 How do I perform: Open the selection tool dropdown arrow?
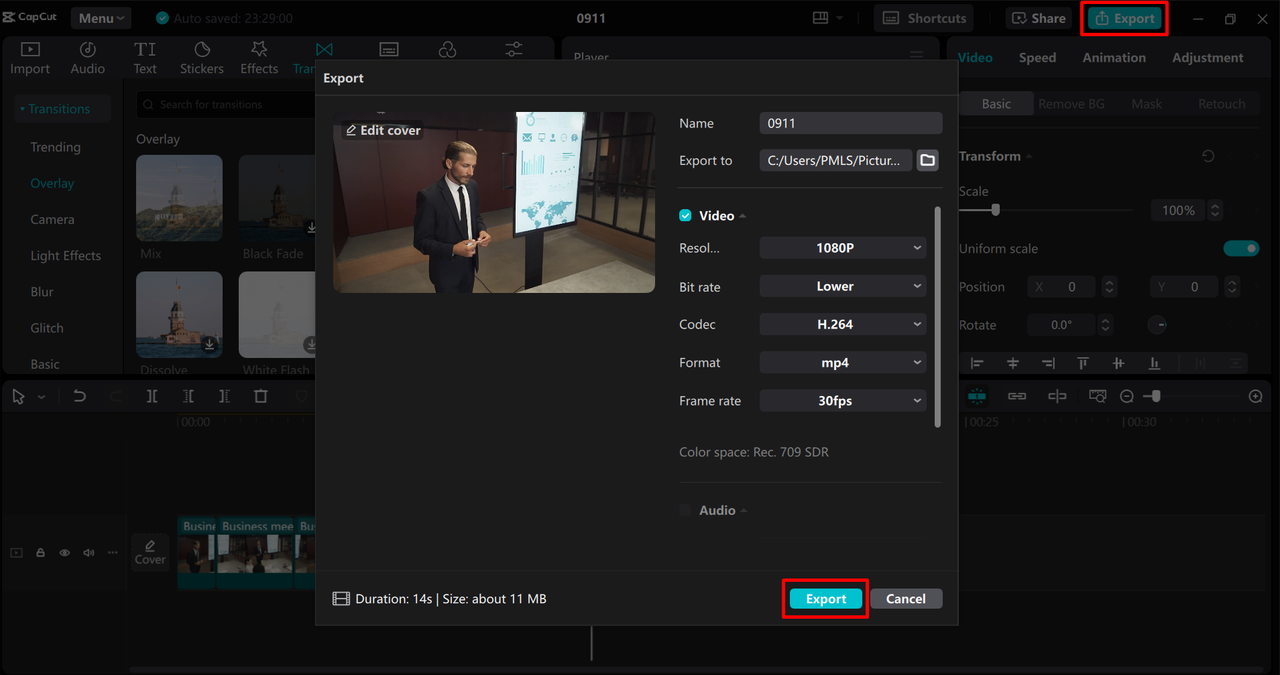(x=41, y=397)
